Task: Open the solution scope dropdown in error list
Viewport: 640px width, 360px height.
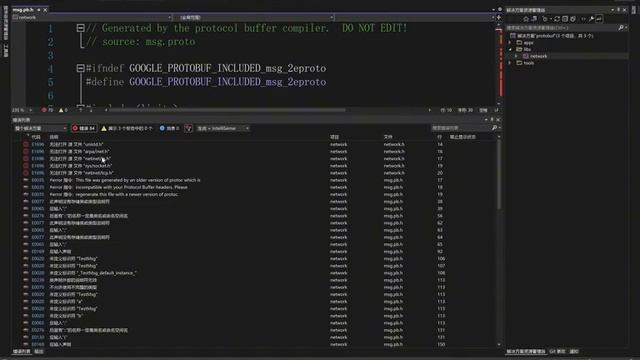Action: coord(40,128)
